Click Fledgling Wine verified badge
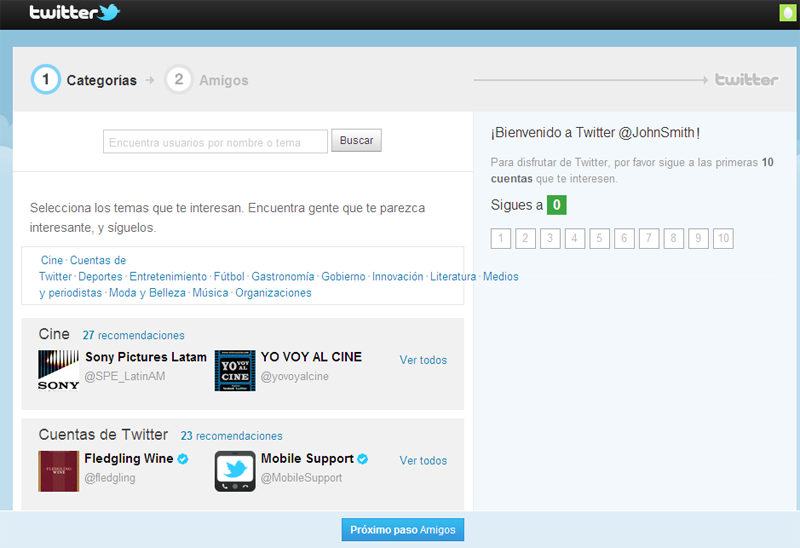The image size is (800, 548). point(183,459)
